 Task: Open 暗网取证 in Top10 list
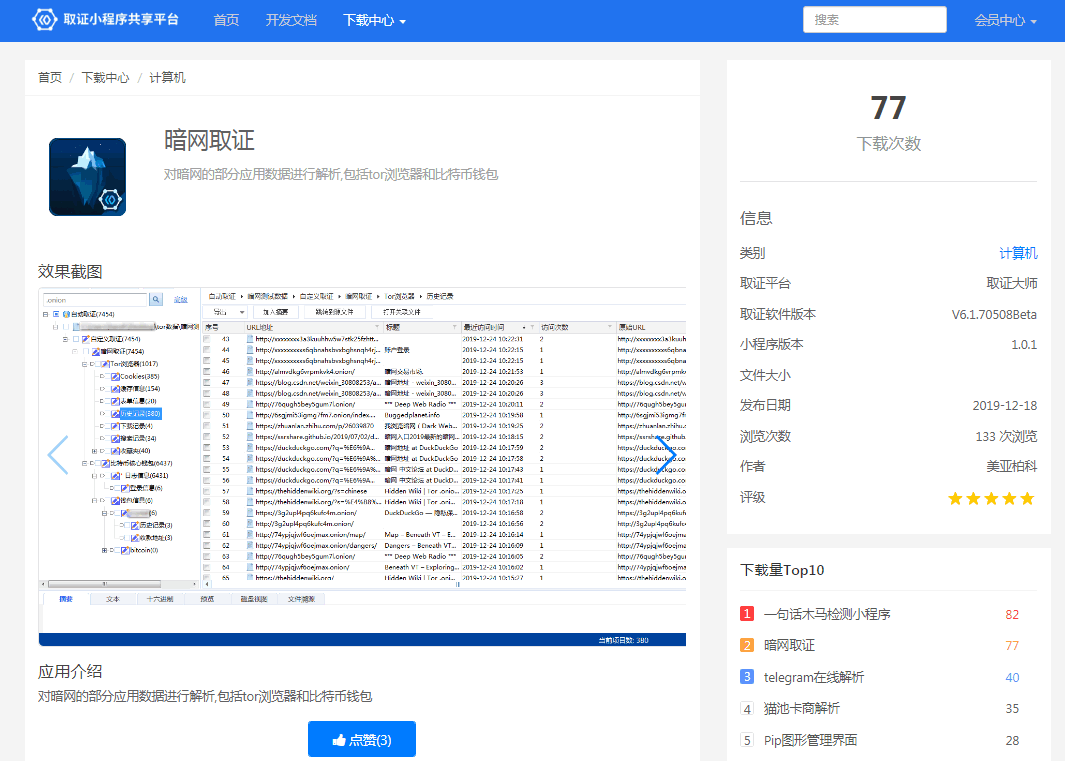[789, 645]
